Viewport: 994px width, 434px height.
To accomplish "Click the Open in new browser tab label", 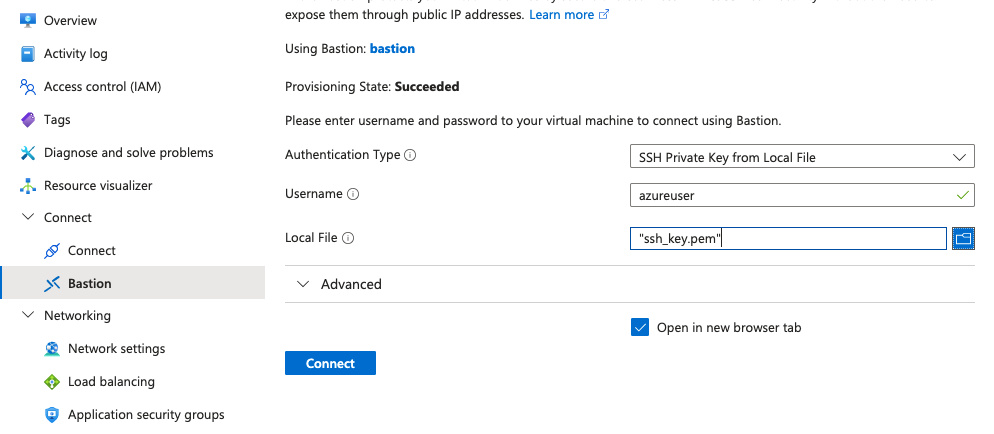I will click(729, 328).
